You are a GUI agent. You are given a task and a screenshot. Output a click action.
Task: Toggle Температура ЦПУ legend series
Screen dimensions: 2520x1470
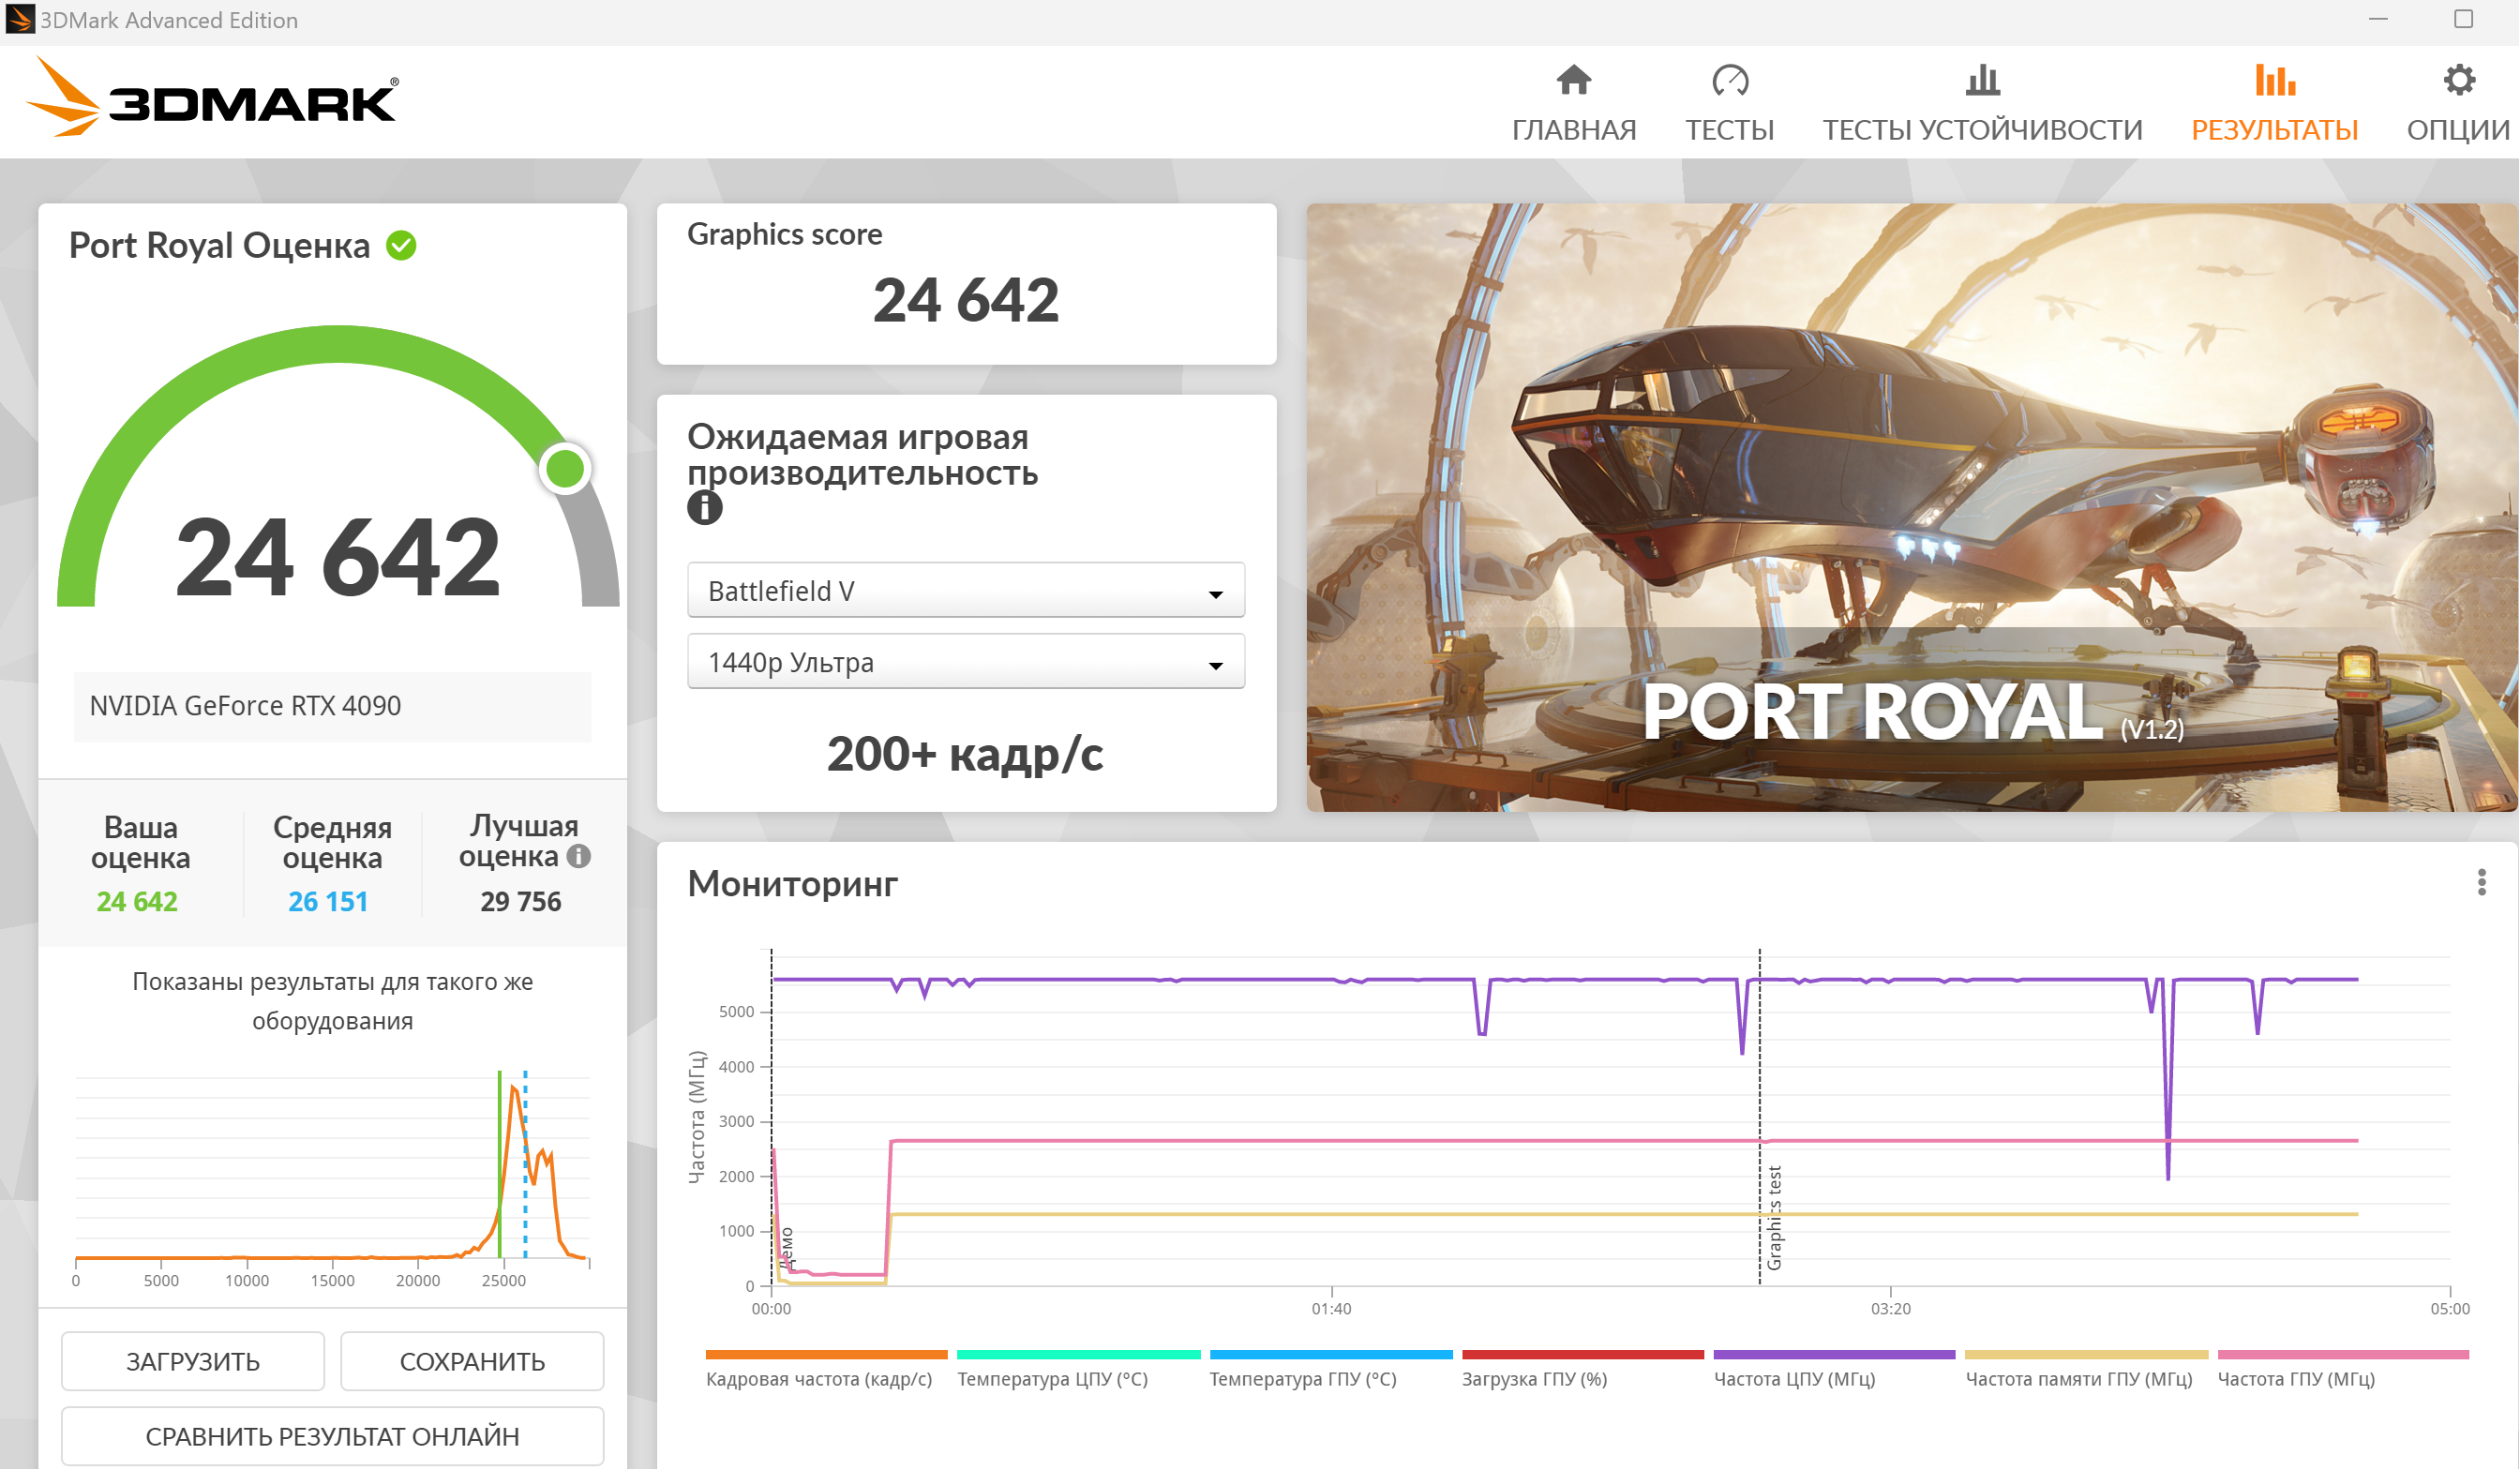pyautogui.click(x=1052, y=1378)
